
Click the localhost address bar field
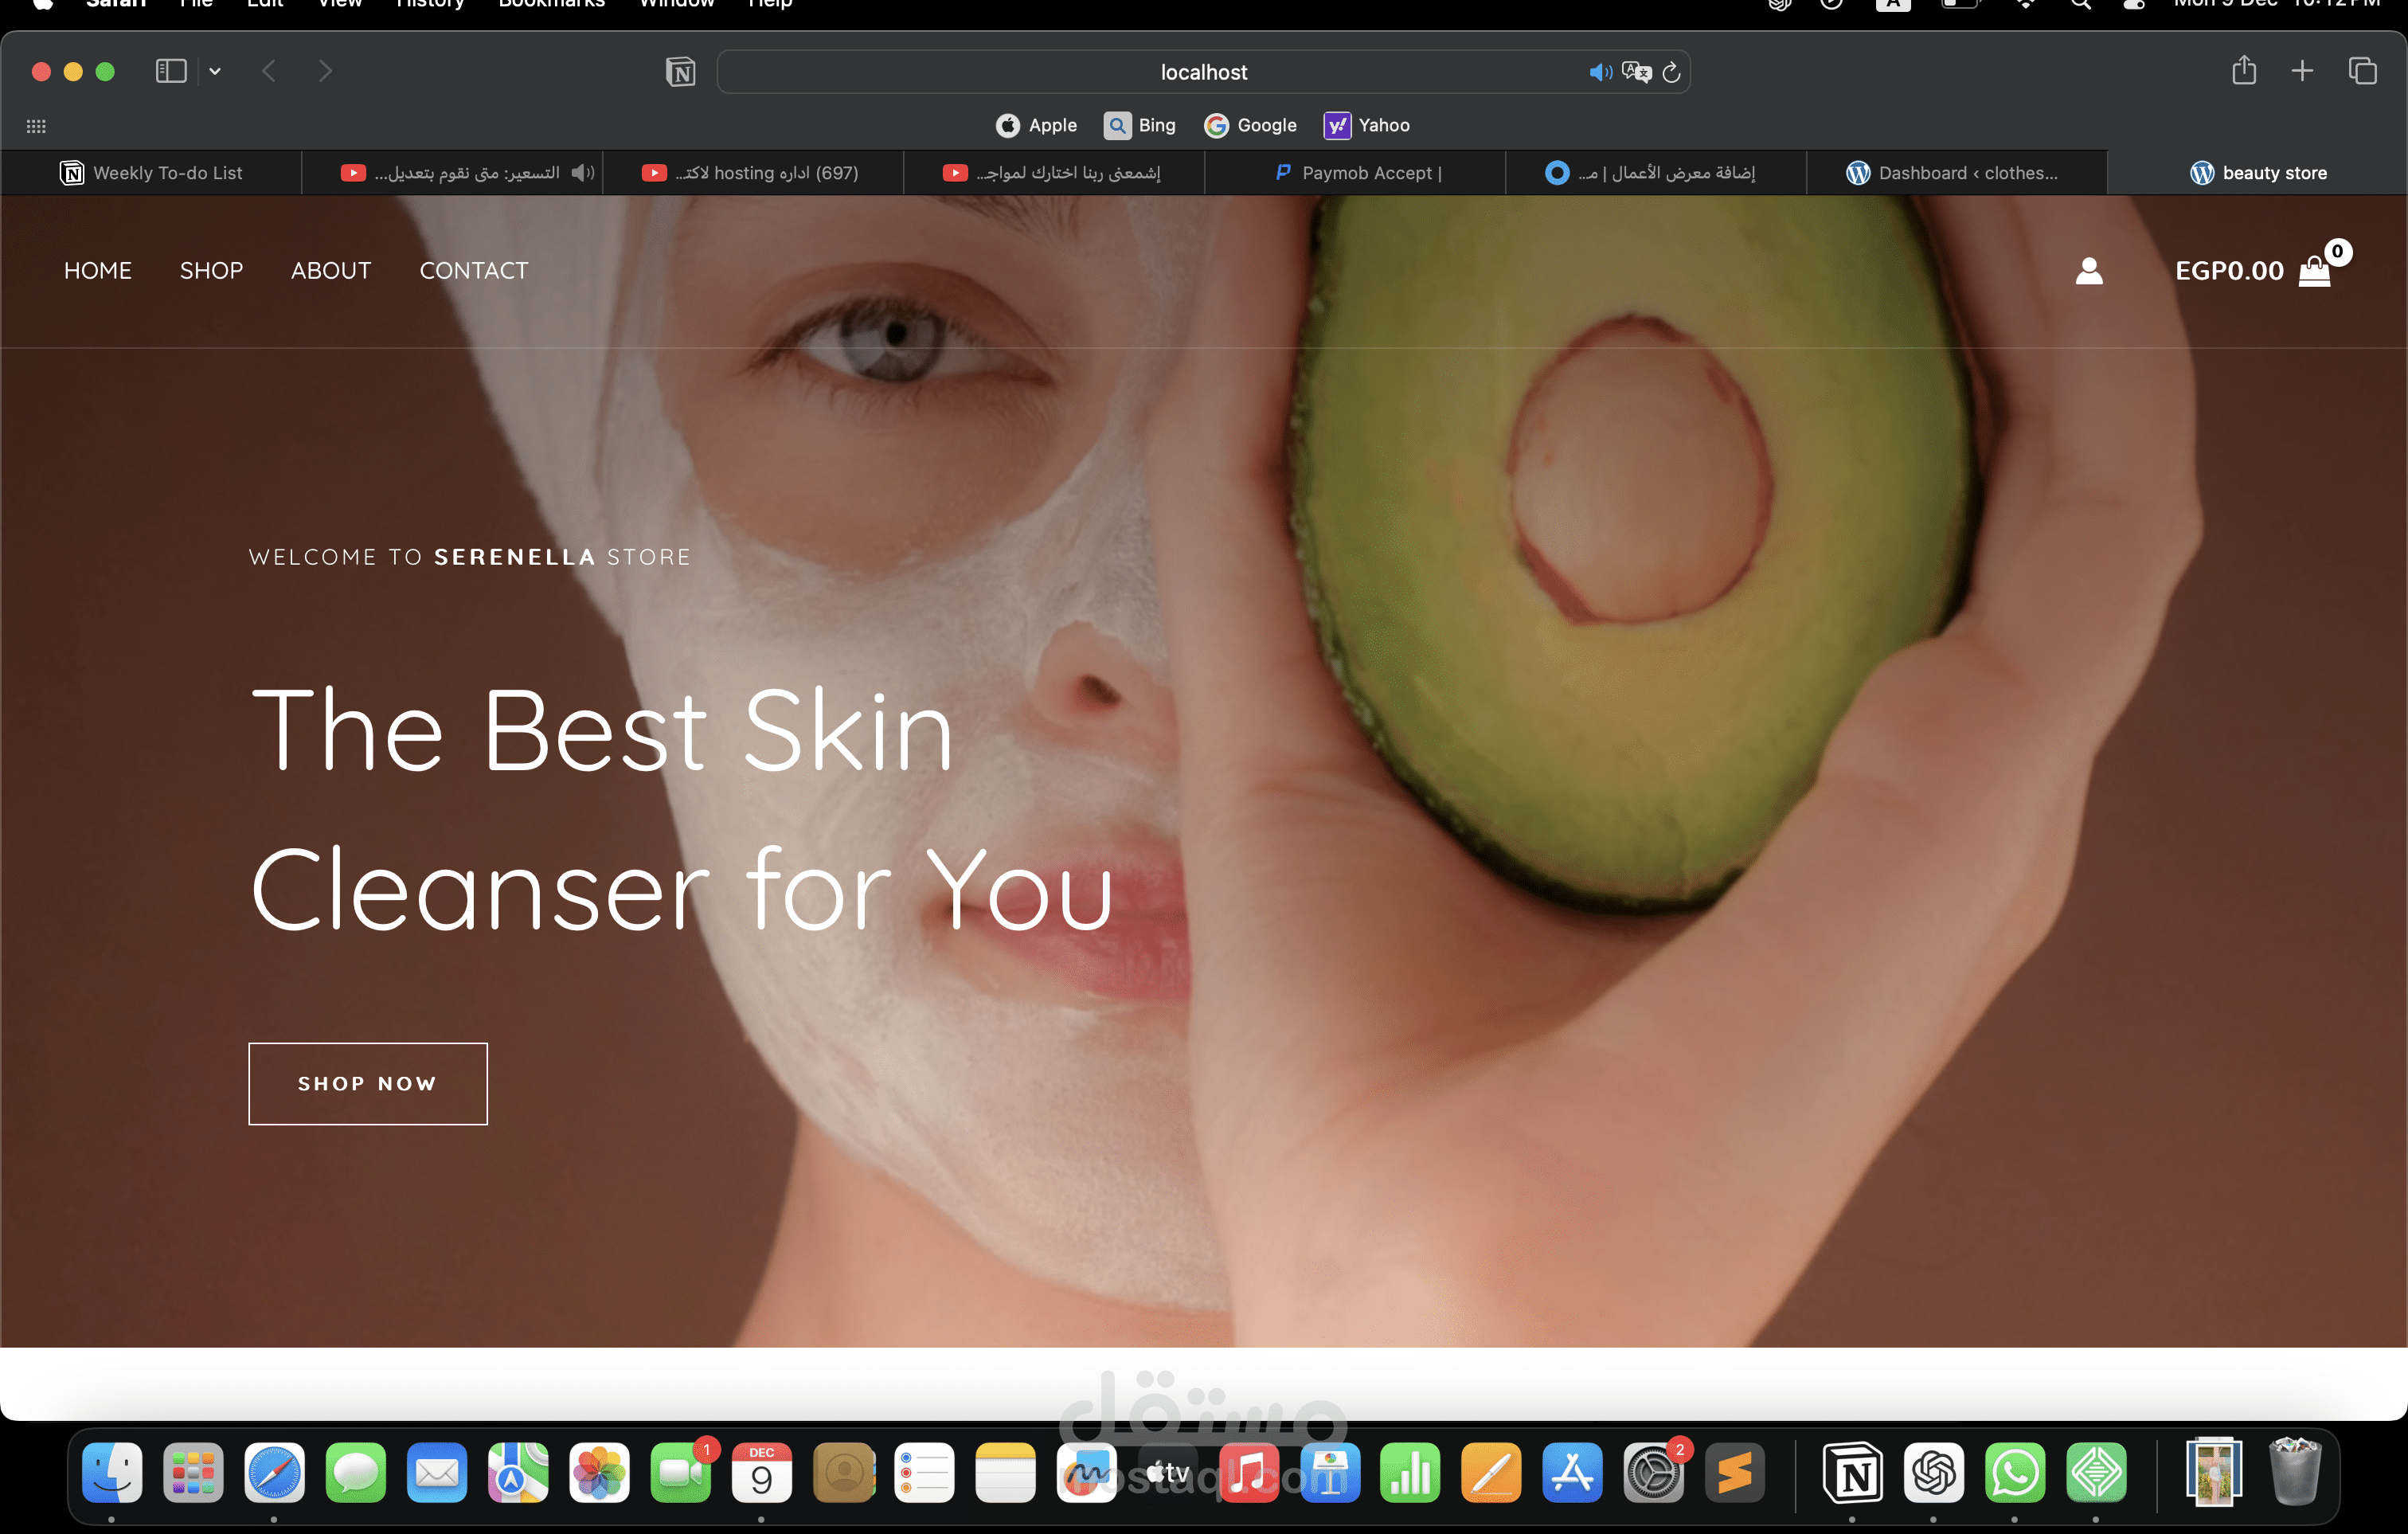tap(1203, 72)
